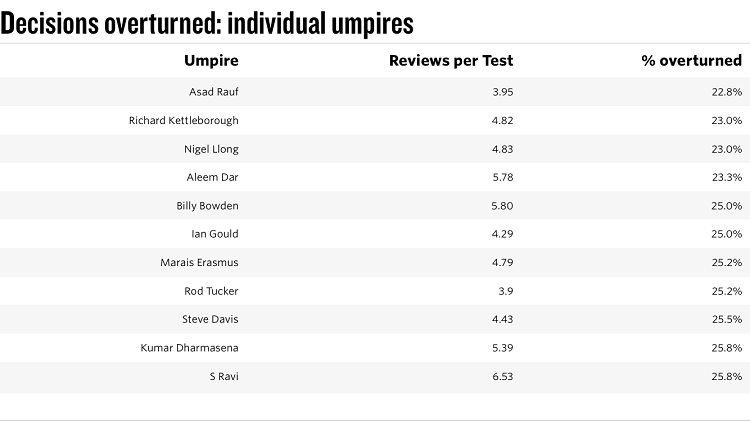This screenshot has width=750, height=421.
Task: Select the Asad Rauf name cell
Action: coord(213,92)
